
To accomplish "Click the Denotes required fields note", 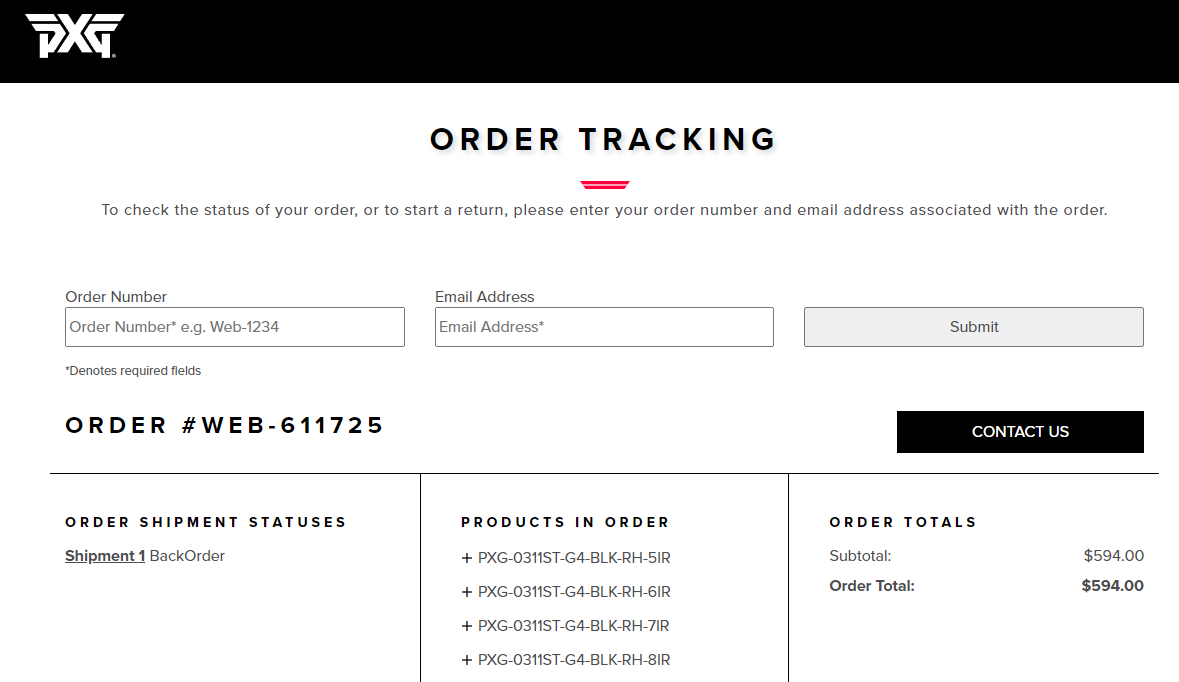I will (x=133, y=371).
